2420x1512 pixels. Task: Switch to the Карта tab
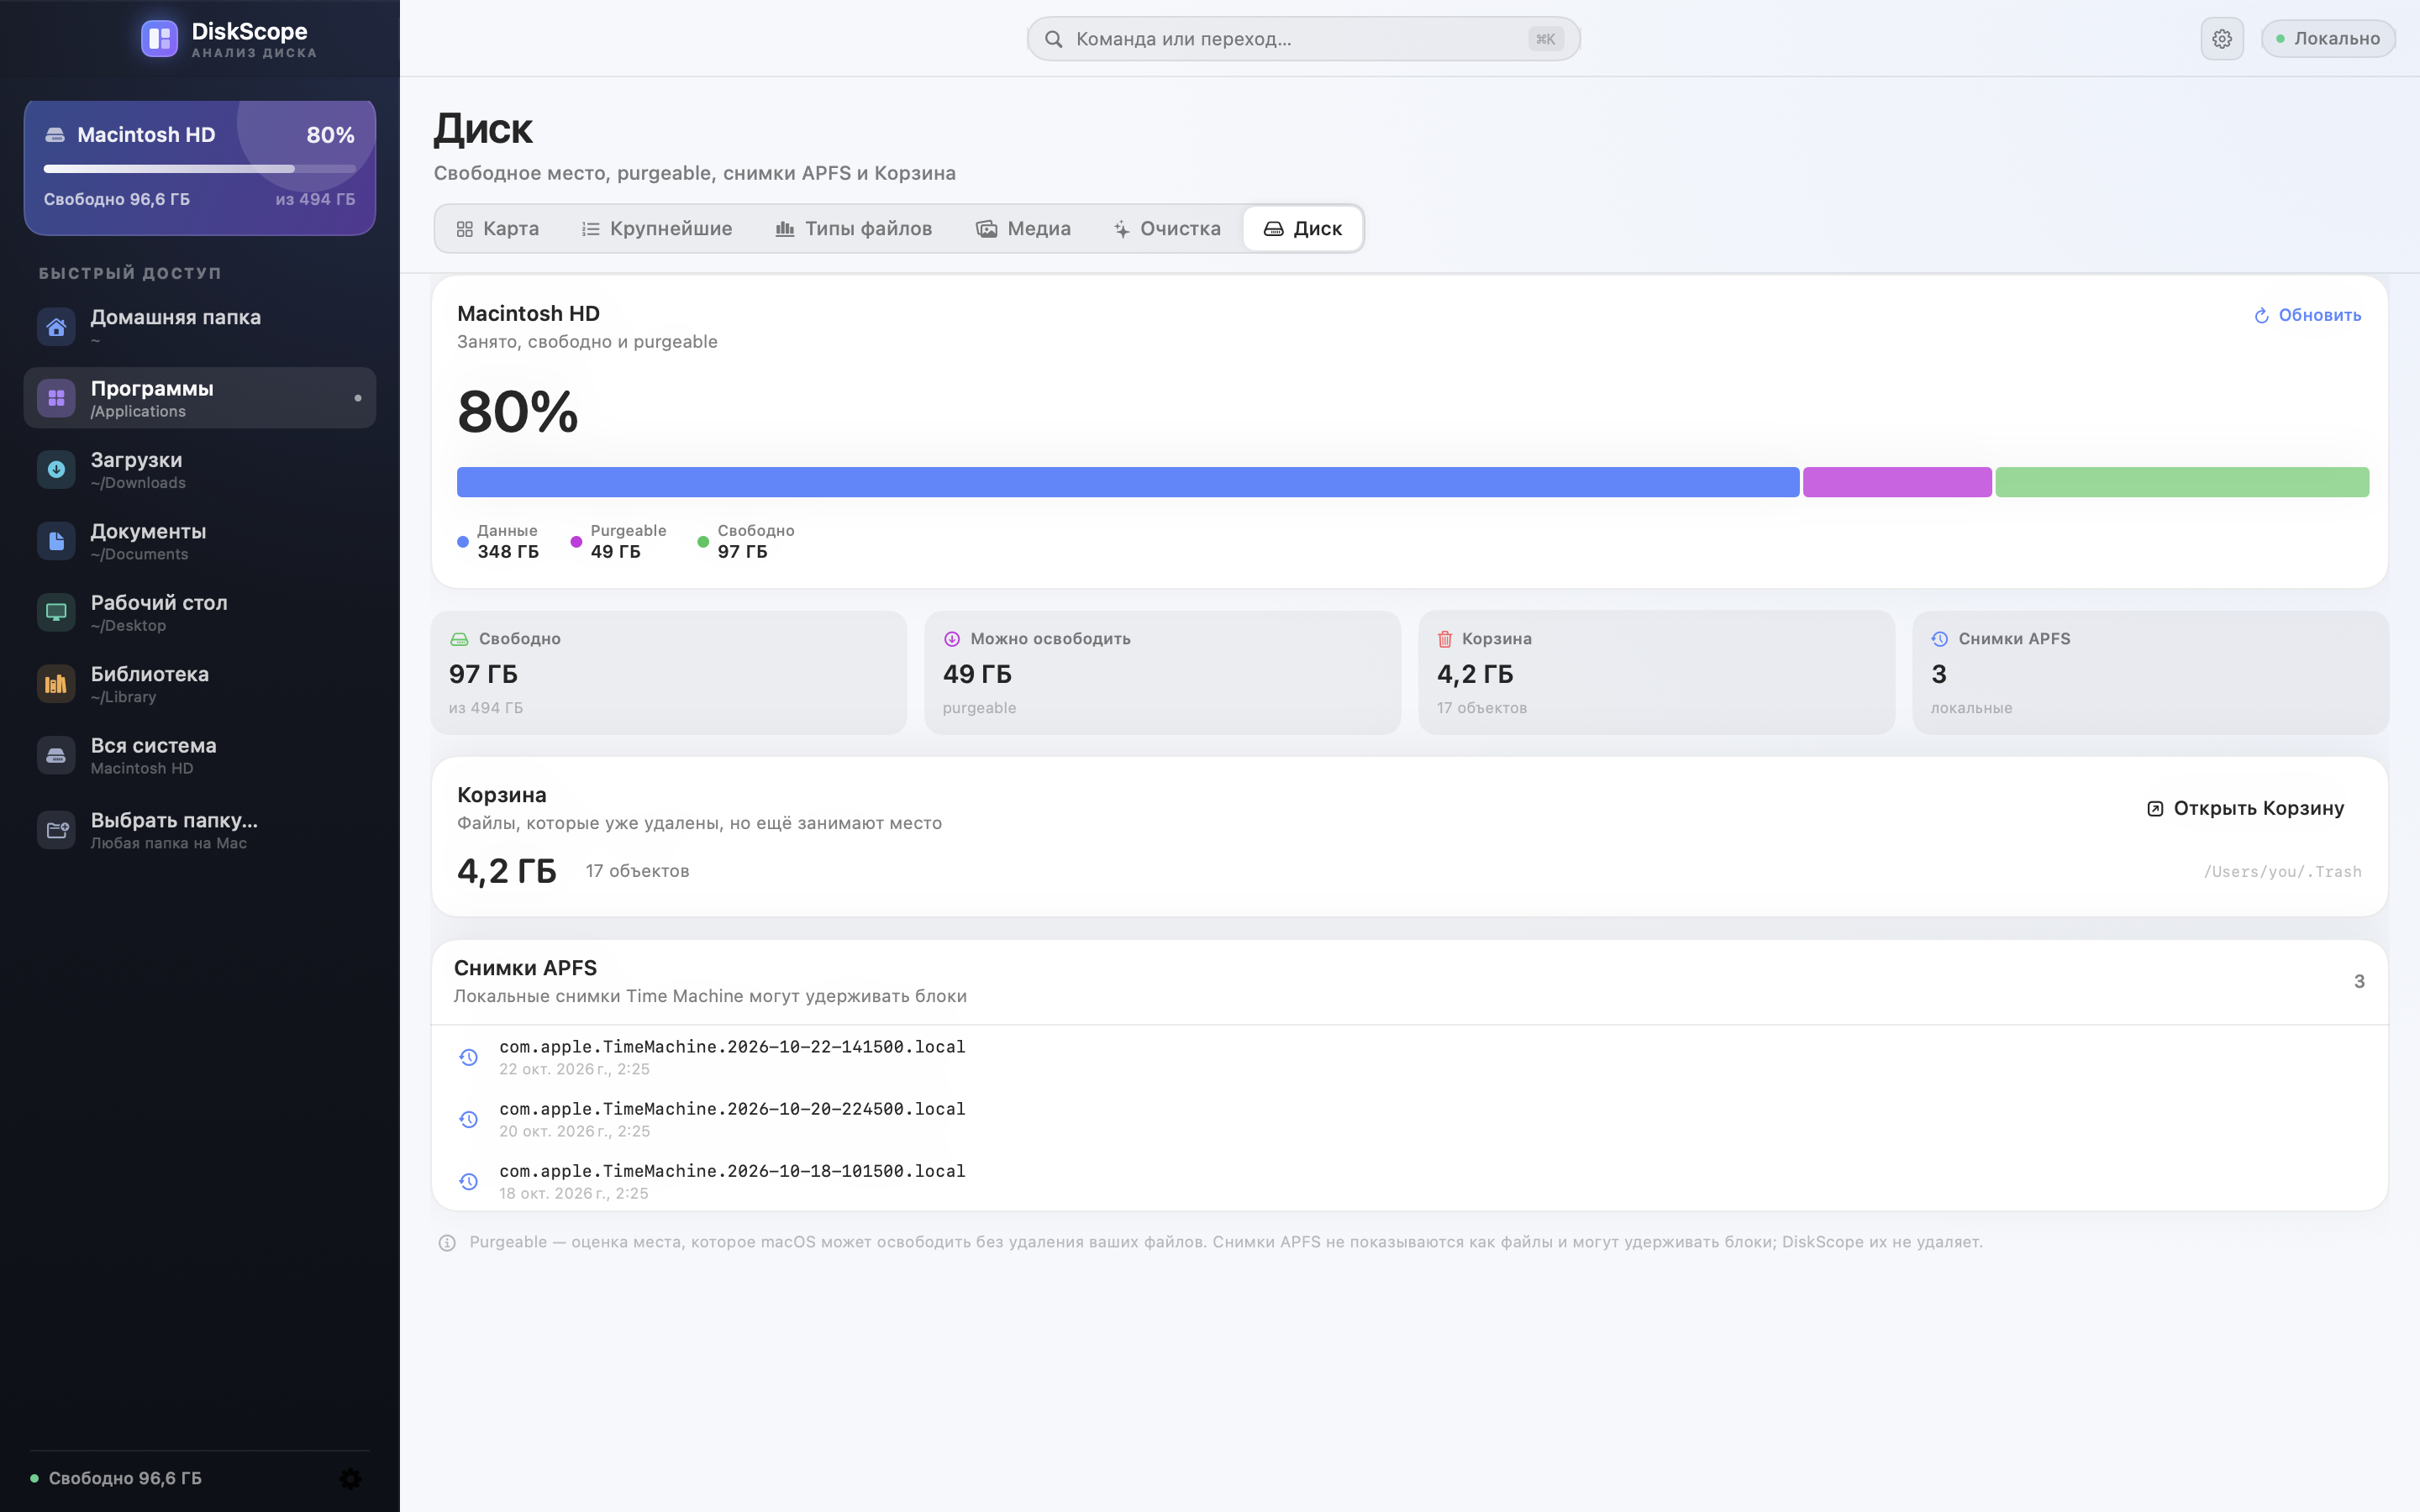(x=497, y=229)
